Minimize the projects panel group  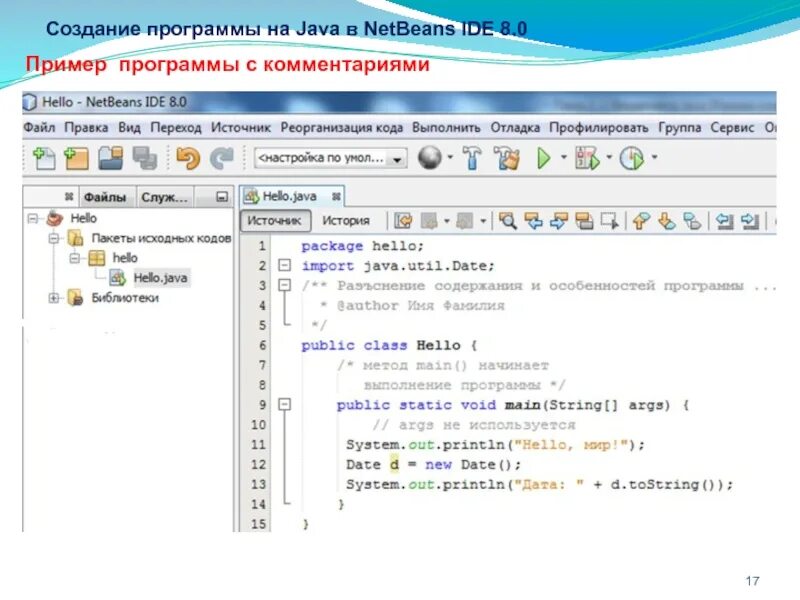pos(222,196)
